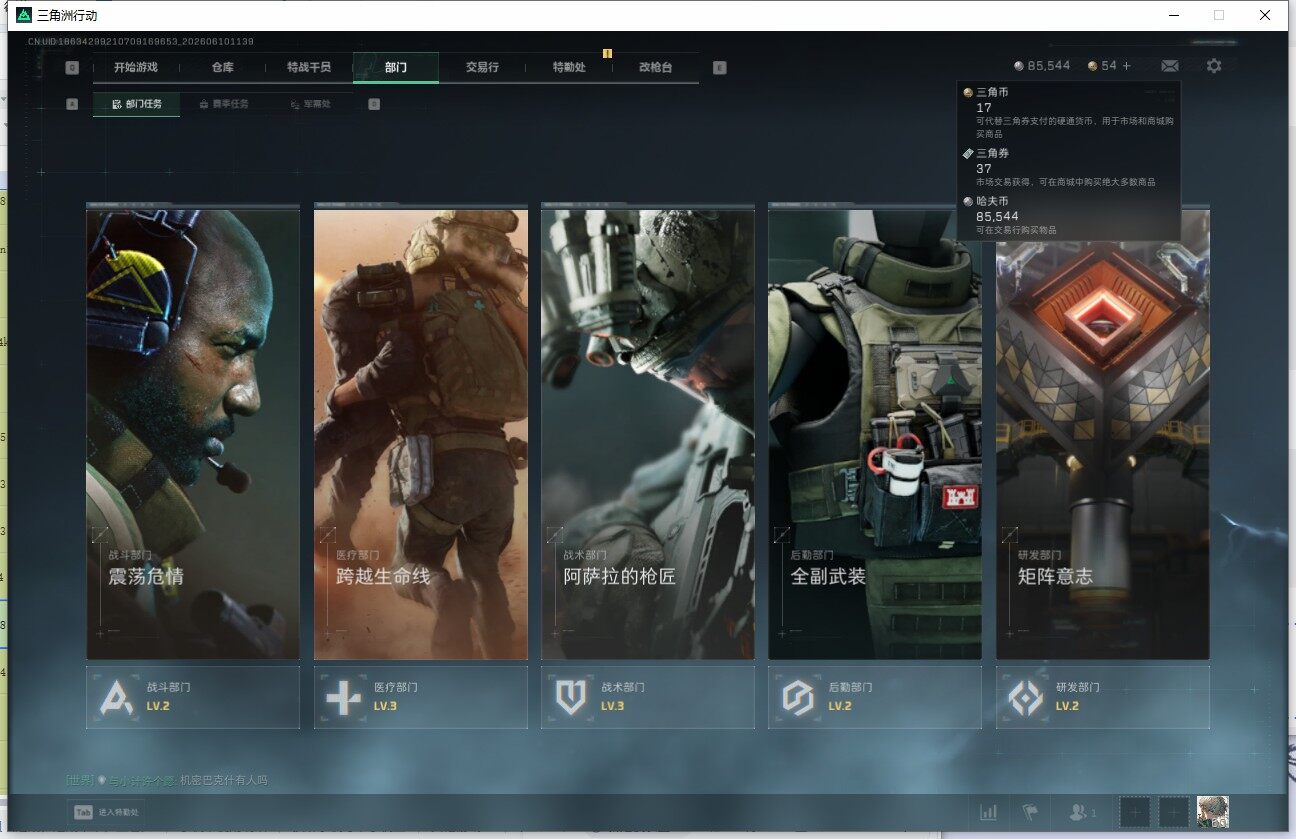The height and width of the screenshot is (839, 1296).
Task: Select the 部门 tab
Action: 396,68
